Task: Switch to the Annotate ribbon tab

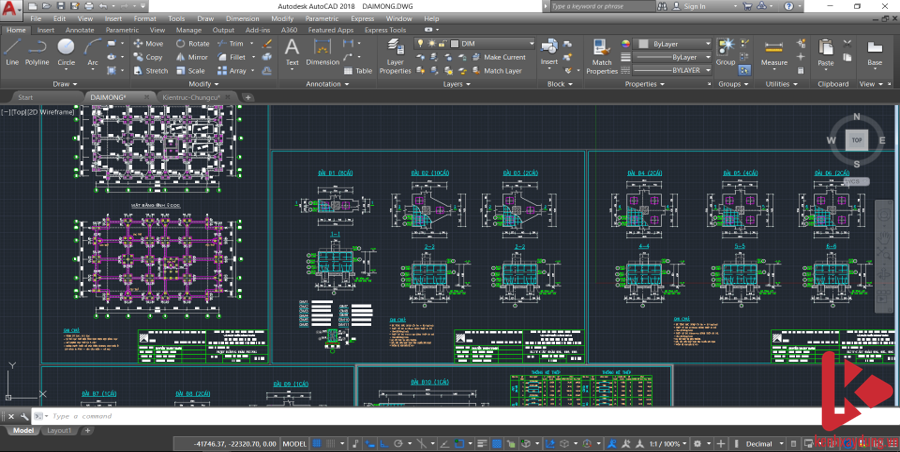Action: click(79, 30)
